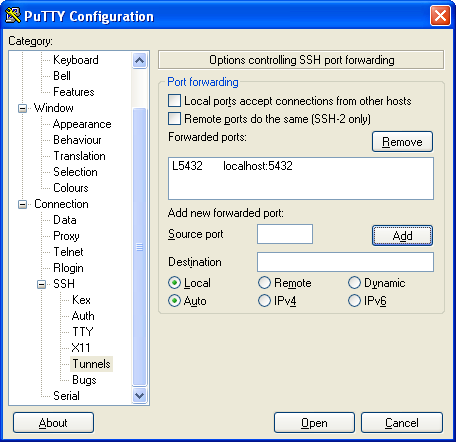Click the category list scrollbar thumb
This screenshot has width=456, height=442.
pyautogui.click(x=139, y=247)
